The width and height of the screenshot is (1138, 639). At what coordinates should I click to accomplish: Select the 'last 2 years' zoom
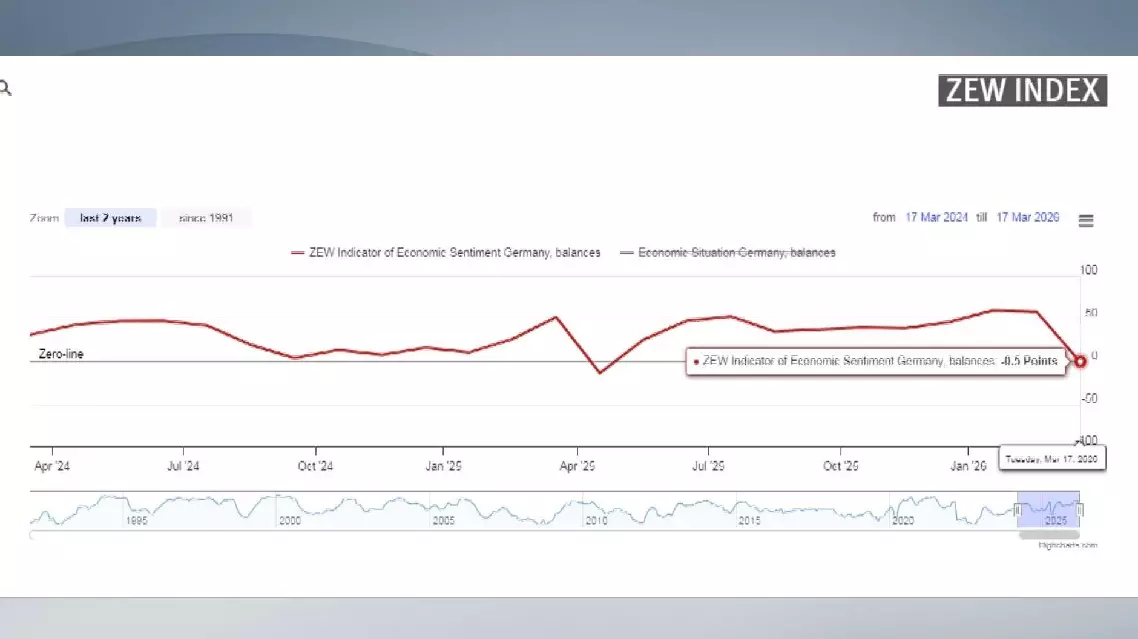[x=111, y=218]
